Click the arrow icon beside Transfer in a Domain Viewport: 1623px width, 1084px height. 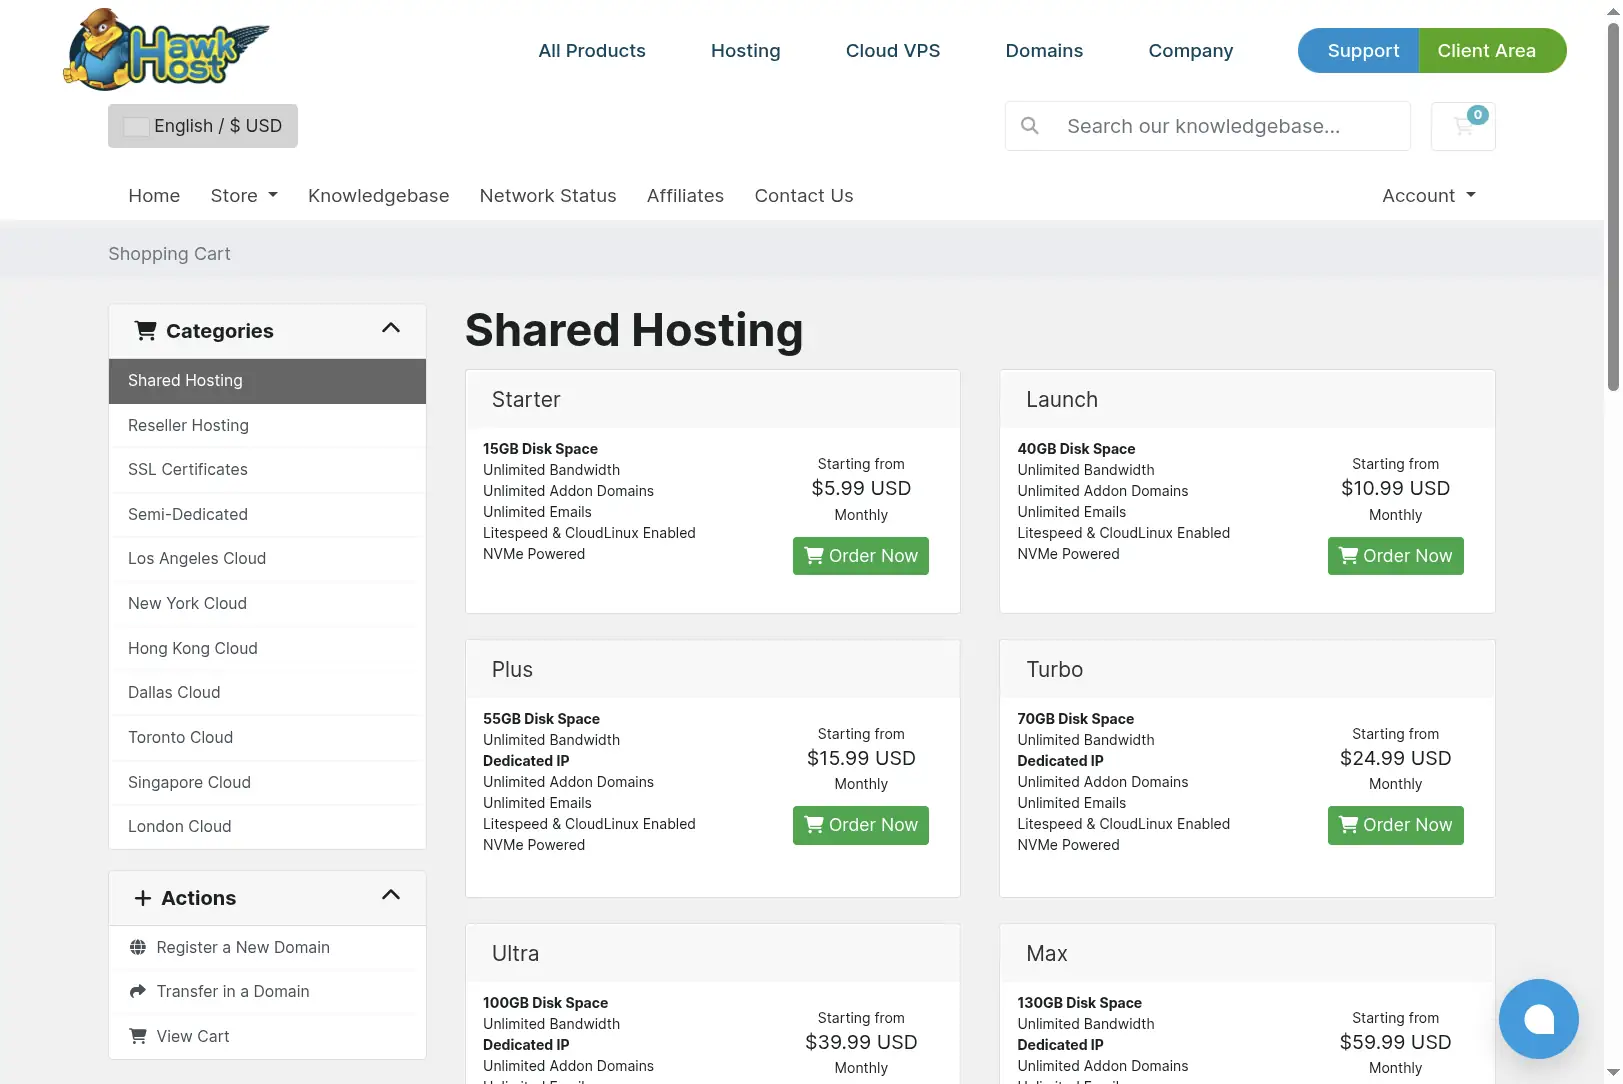138,991
